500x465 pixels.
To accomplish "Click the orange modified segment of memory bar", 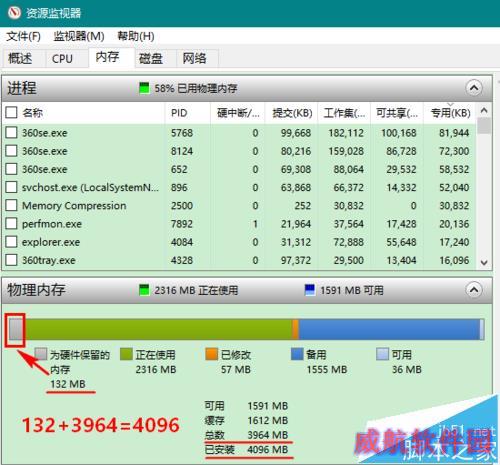I will (x=295, y=329).
